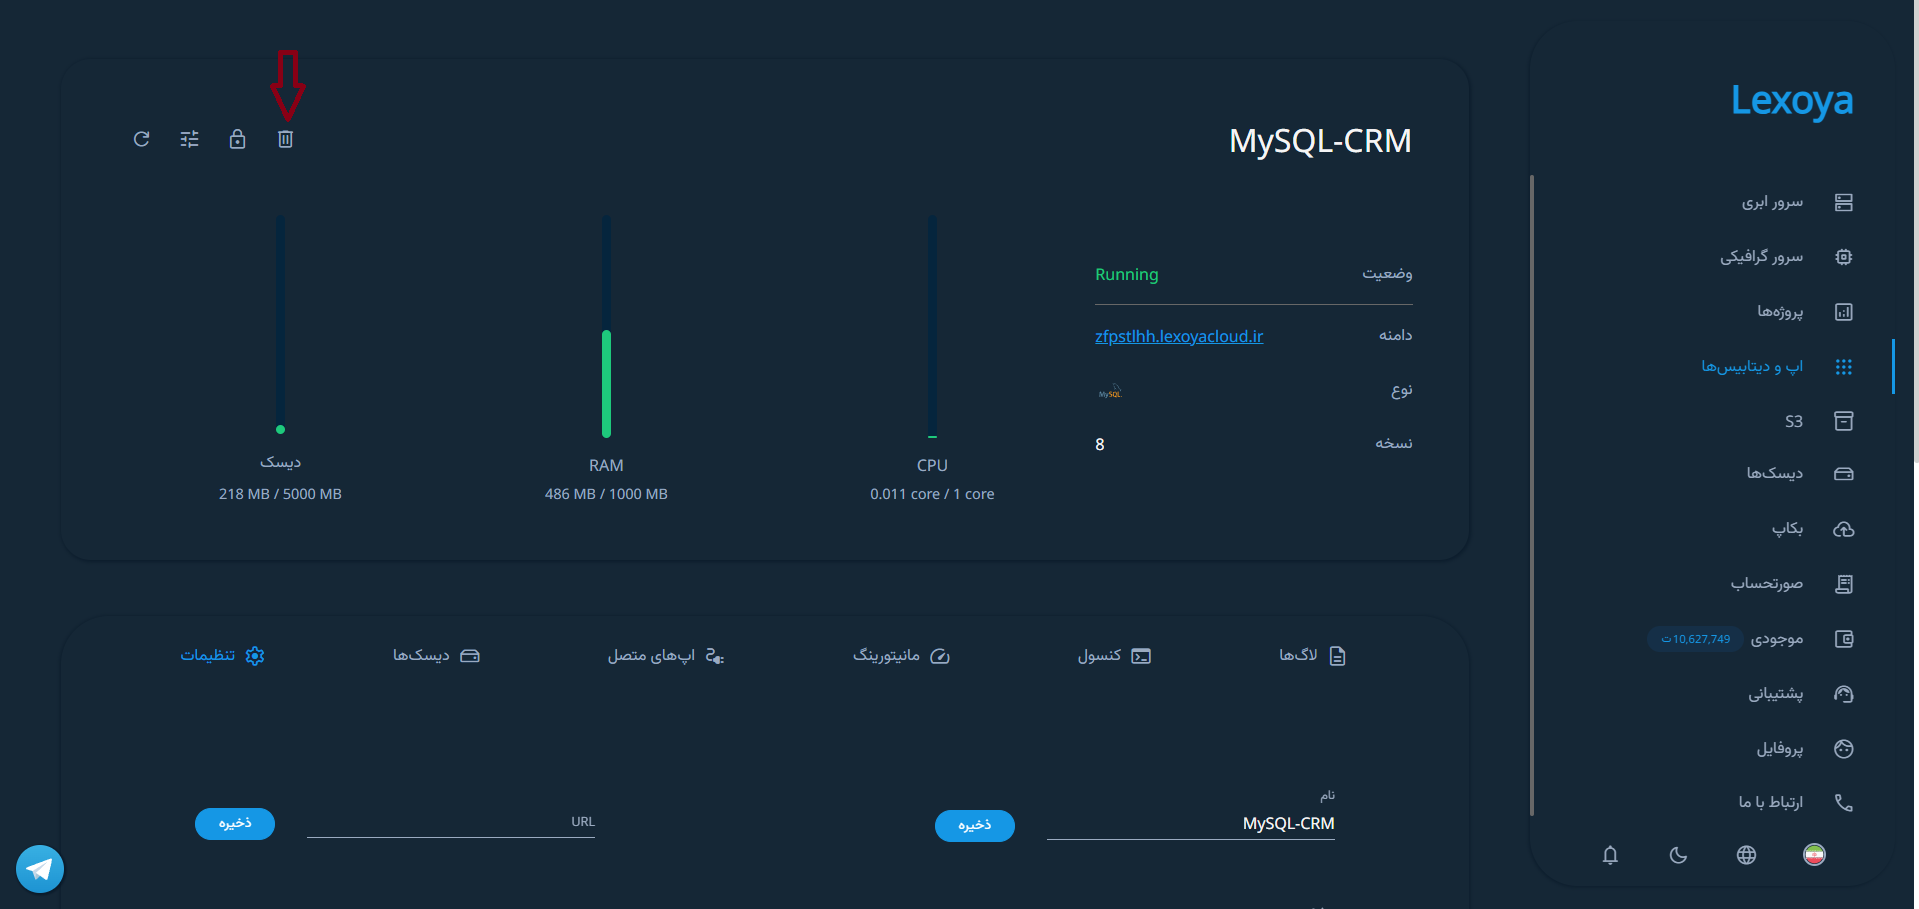Click the نام input field MySQL-CRM
This screenshot has width=1919, height=909.
[x=1191, y=824]
